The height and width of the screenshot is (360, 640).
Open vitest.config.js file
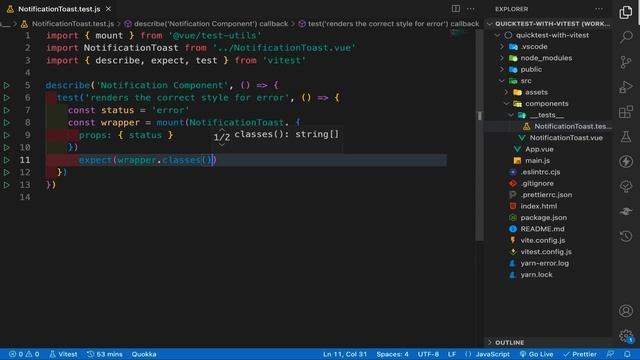tap(548, 252)
